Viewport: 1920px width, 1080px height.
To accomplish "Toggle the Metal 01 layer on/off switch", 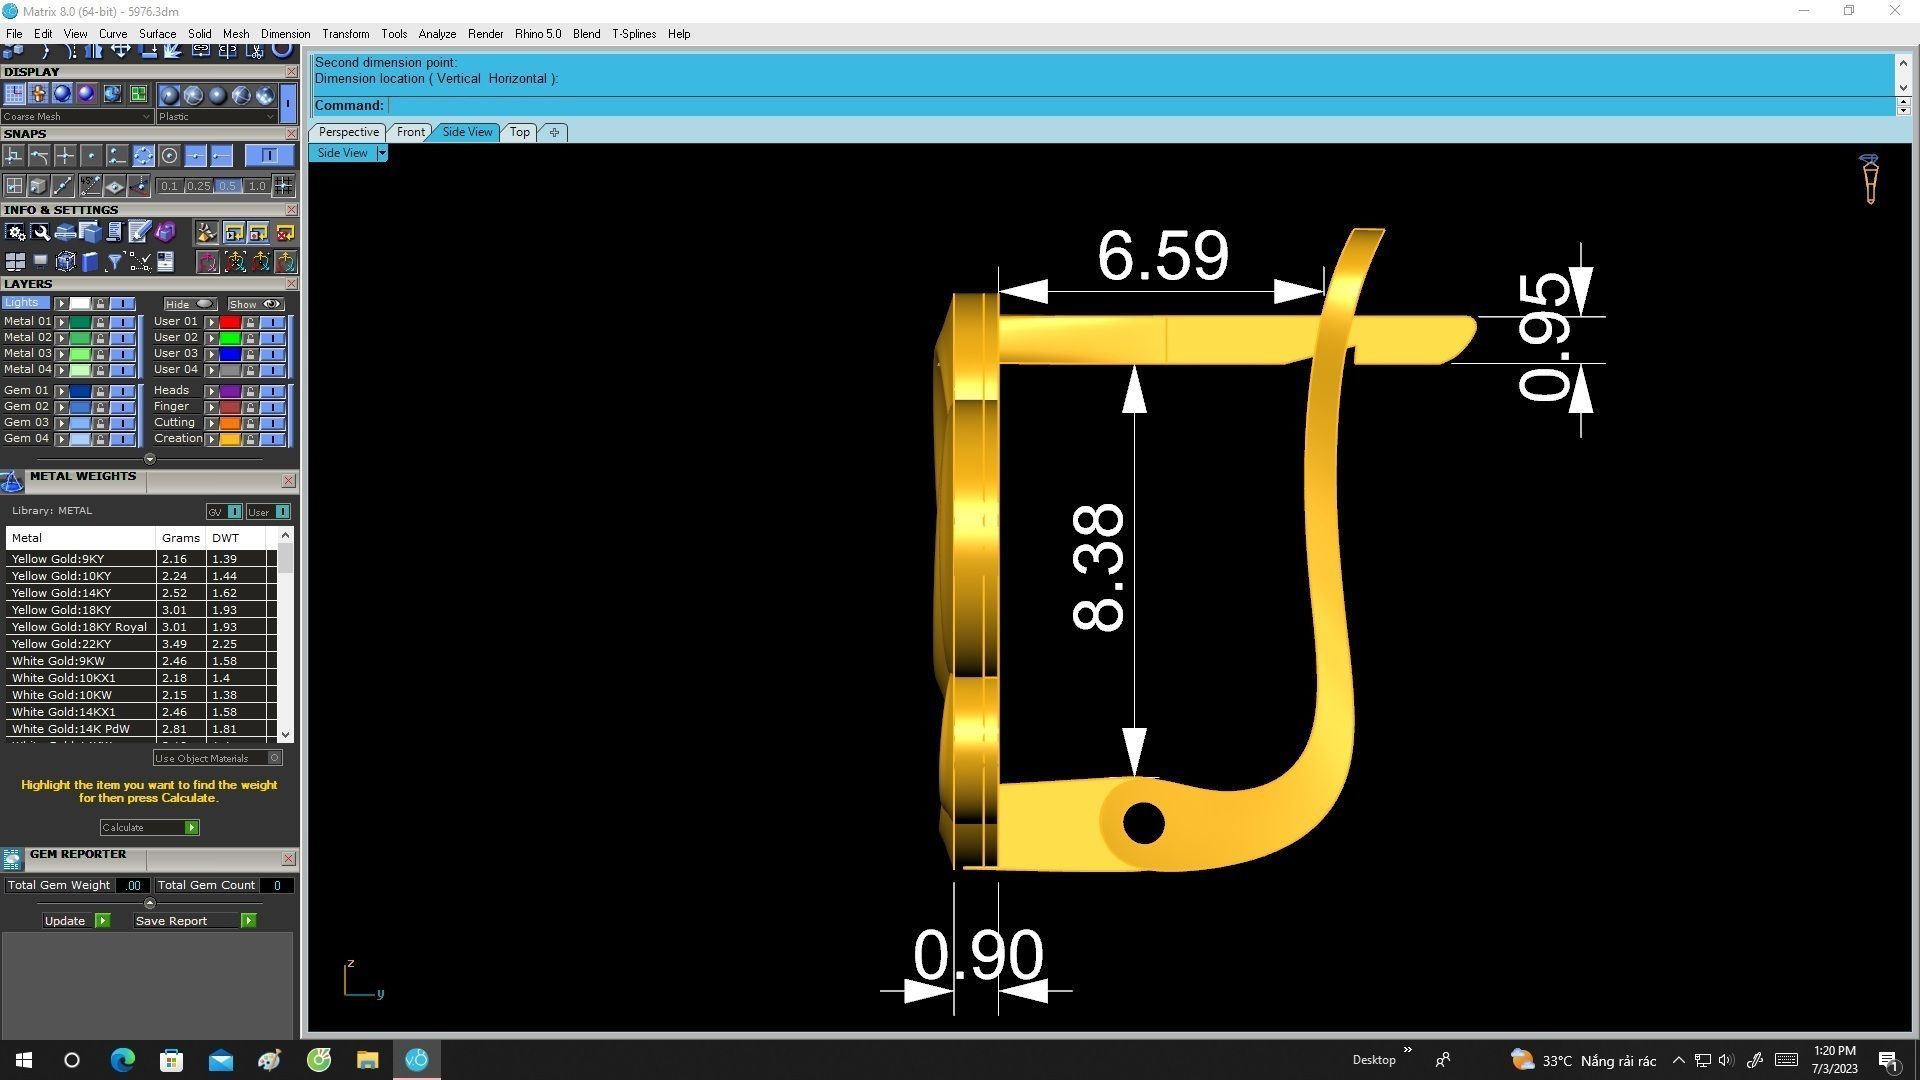I will point(122,322).
